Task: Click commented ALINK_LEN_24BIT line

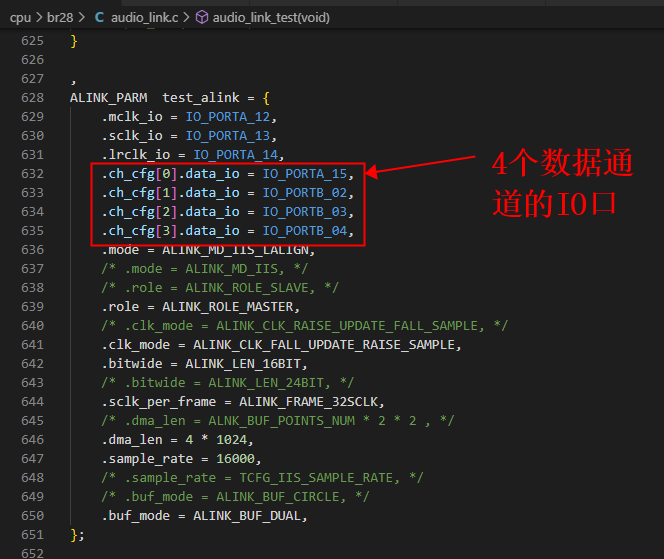Action: [227, 383]
